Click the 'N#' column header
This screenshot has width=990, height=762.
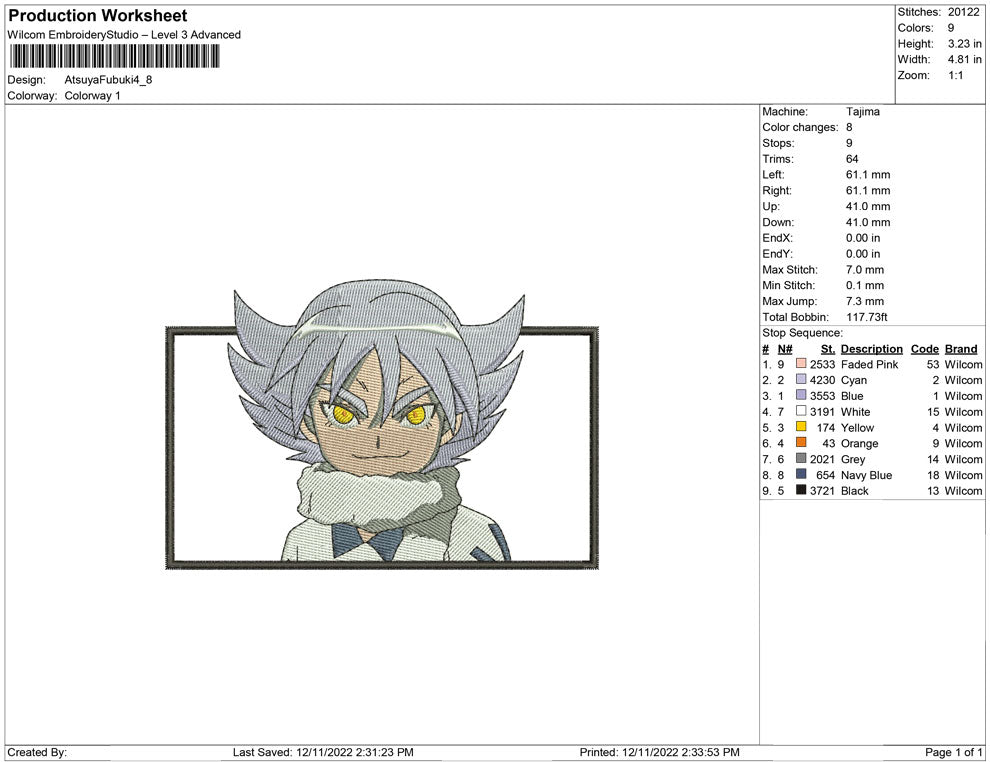785,349
